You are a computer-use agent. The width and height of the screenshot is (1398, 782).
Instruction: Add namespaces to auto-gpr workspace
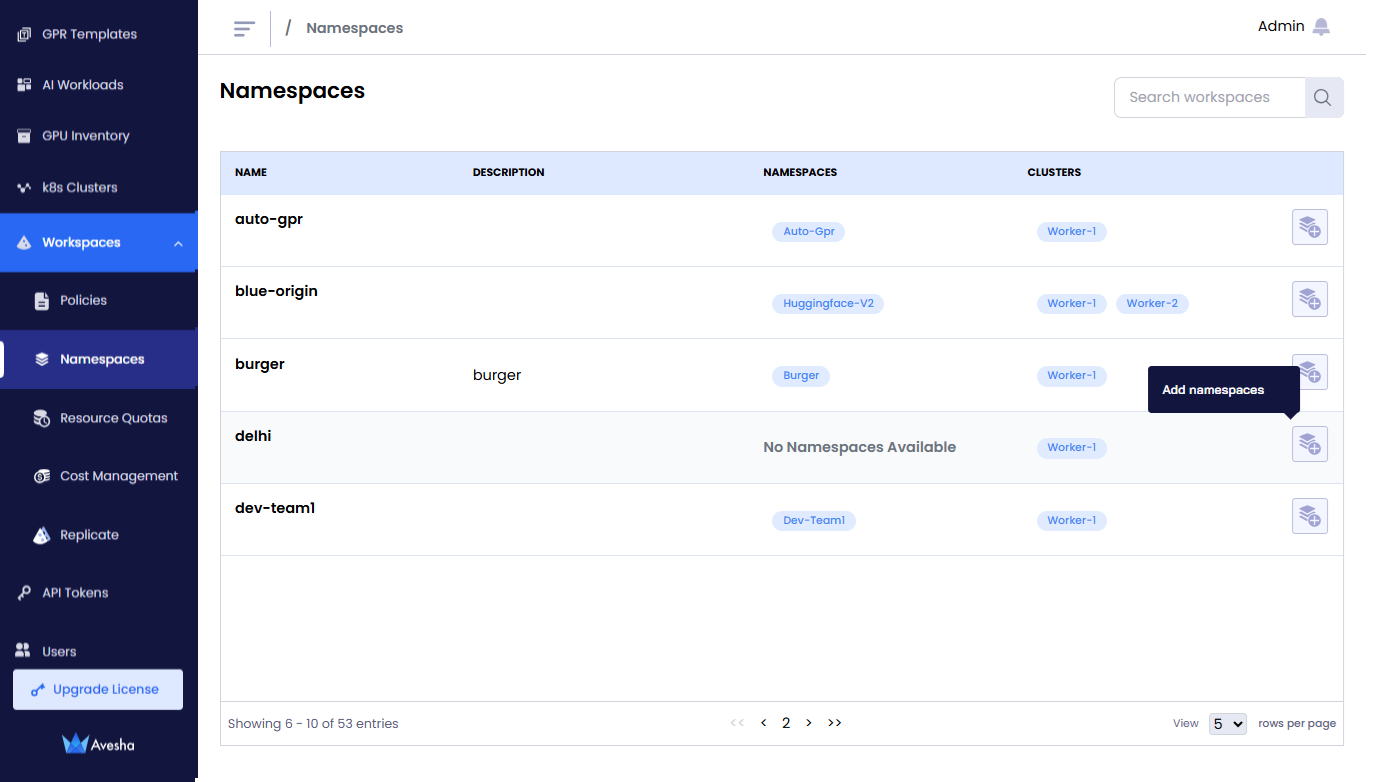[x=1309, y=228]
